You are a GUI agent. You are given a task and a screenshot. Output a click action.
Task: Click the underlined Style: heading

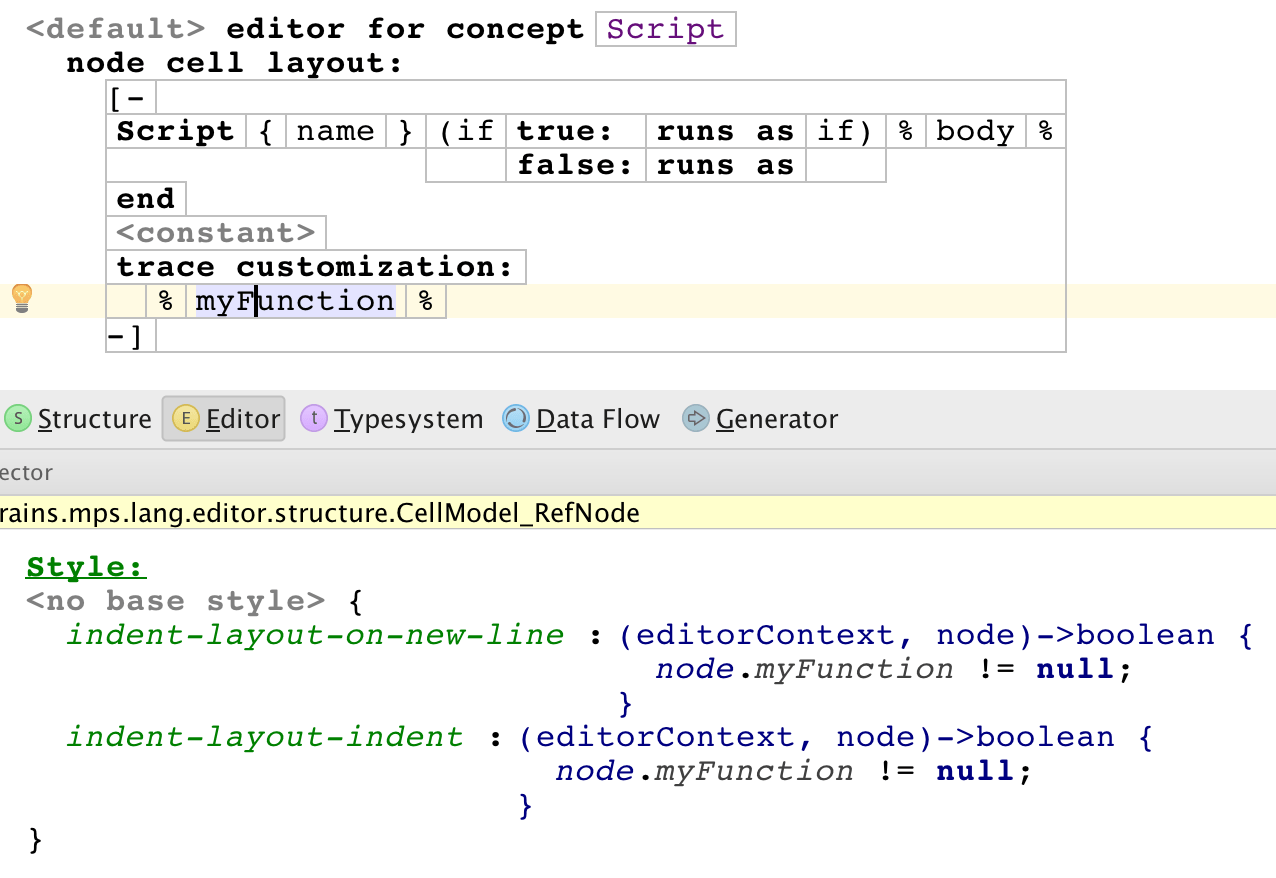pyautogui.click(x=86, y=567)
